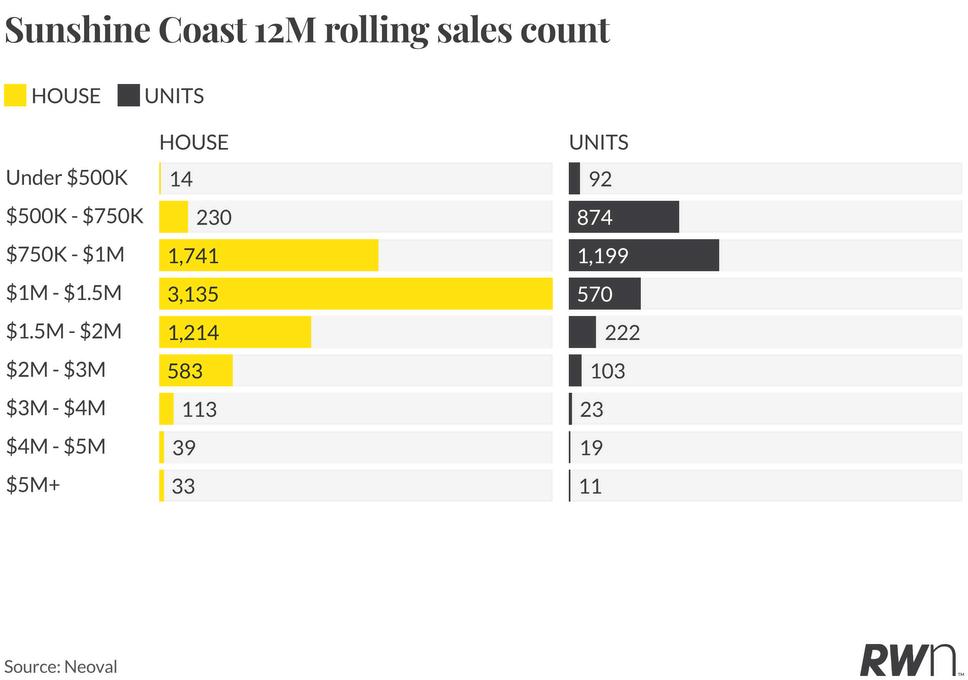The height and width of the screenshot is (680, 968).
Task: Select the 570 units bar
Action: 605,293
